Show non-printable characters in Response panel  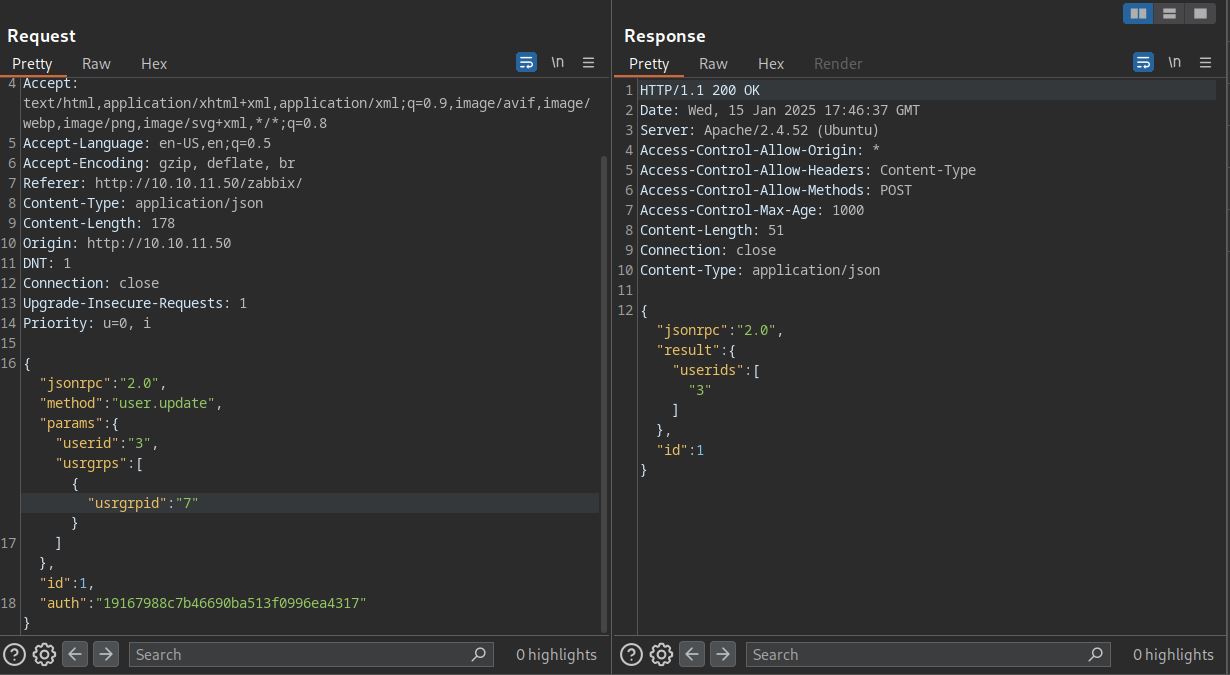[1174, 62]
